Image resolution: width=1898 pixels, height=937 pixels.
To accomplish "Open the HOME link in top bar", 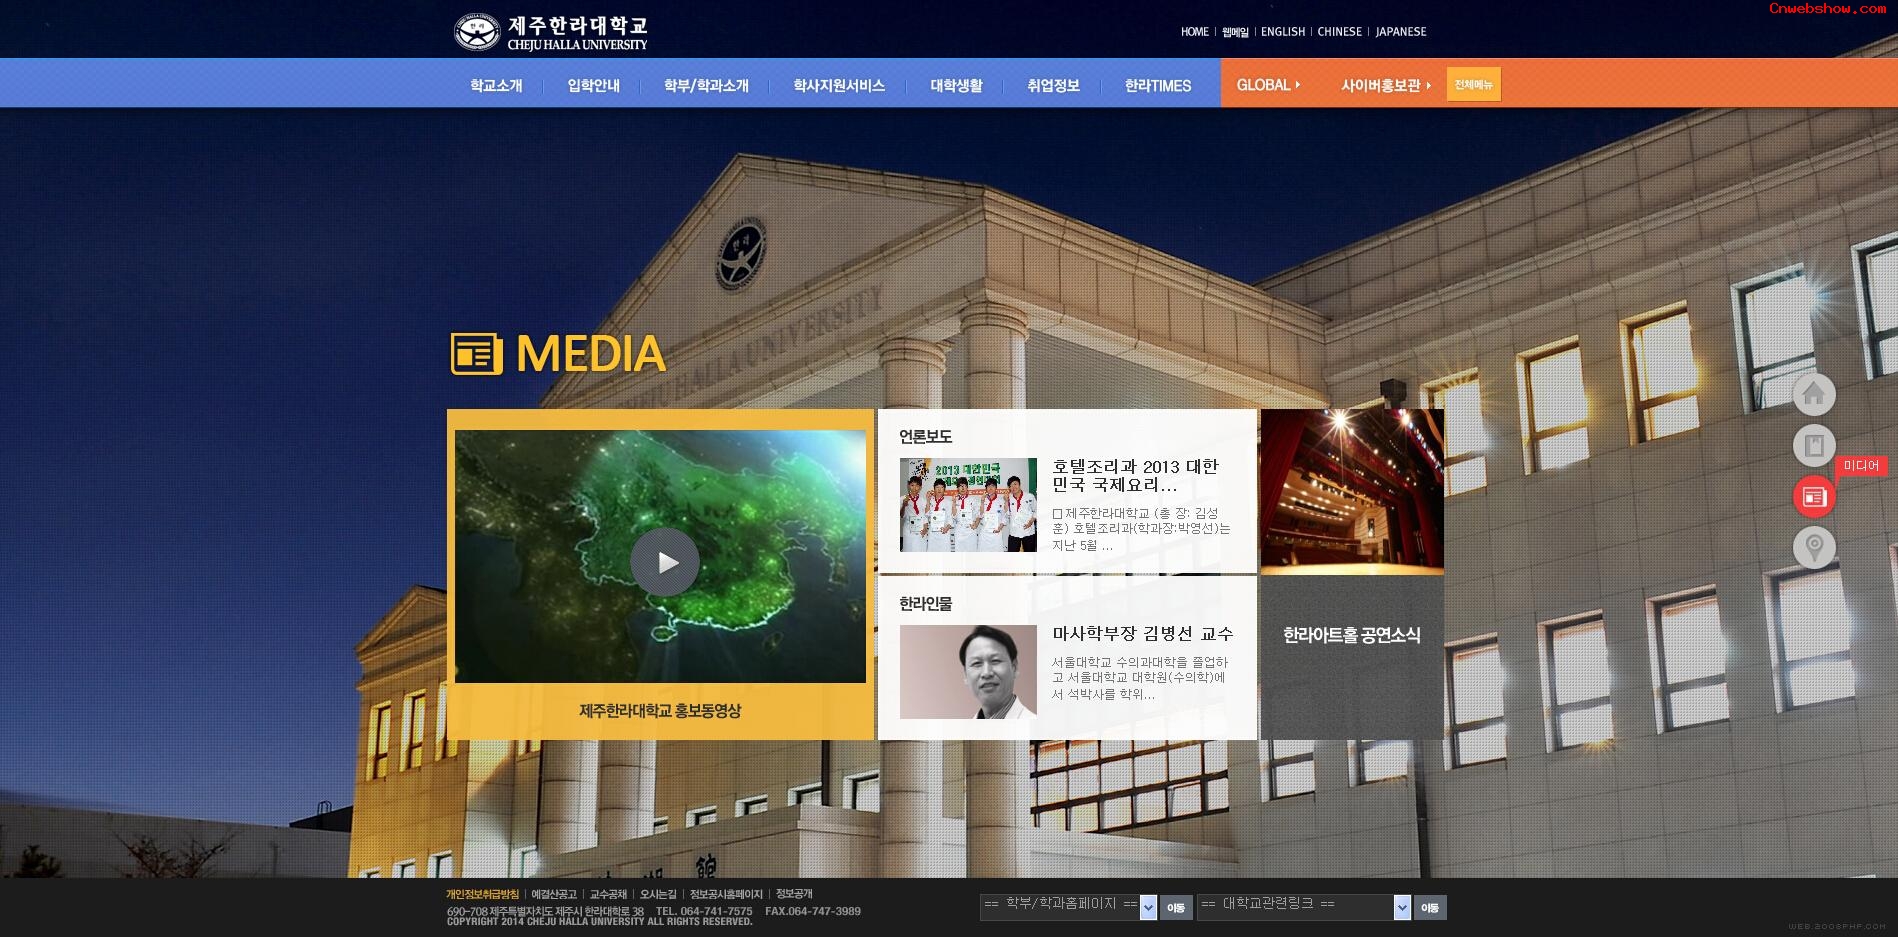I will (x=1194, y=32).
